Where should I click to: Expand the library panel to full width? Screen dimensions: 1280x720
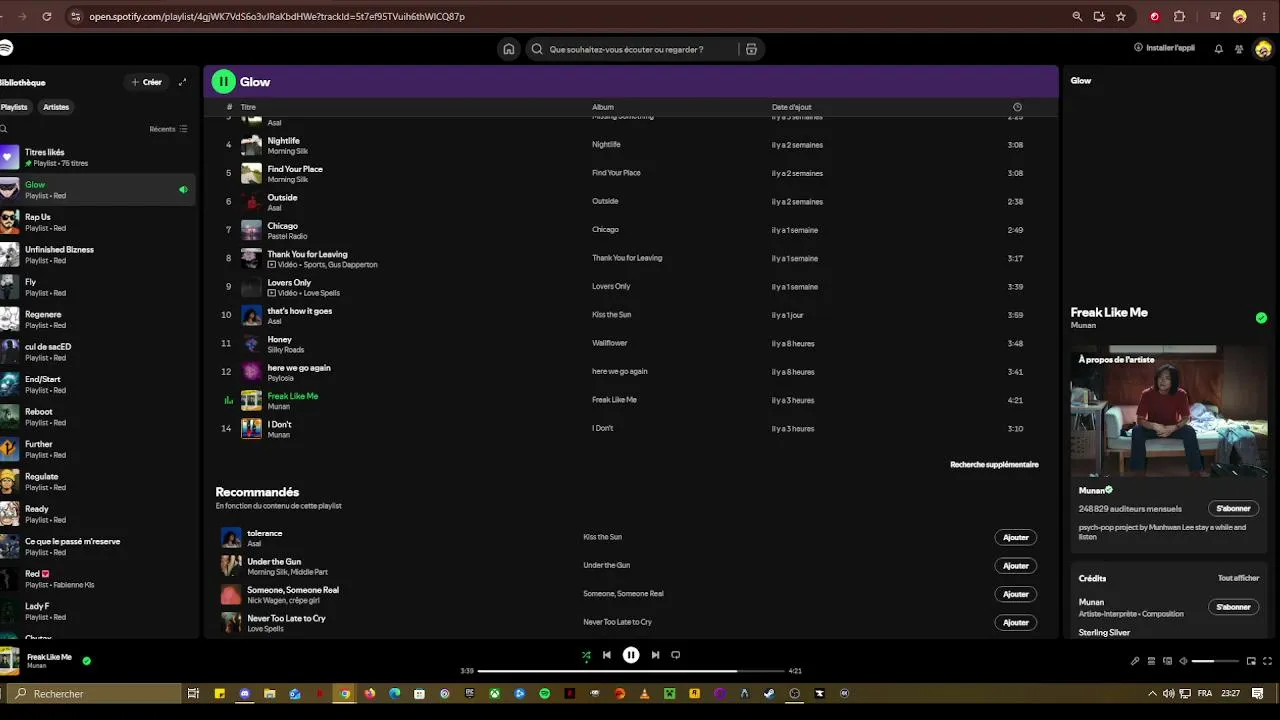click(x=182, y=82)
